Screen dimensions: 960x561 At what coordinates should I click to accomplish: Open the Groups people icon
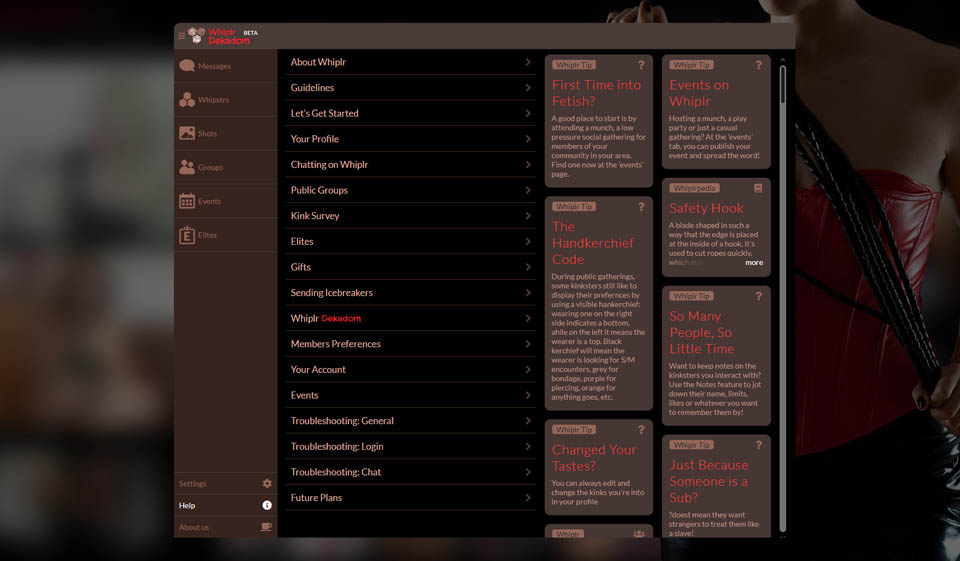(187, 167)
